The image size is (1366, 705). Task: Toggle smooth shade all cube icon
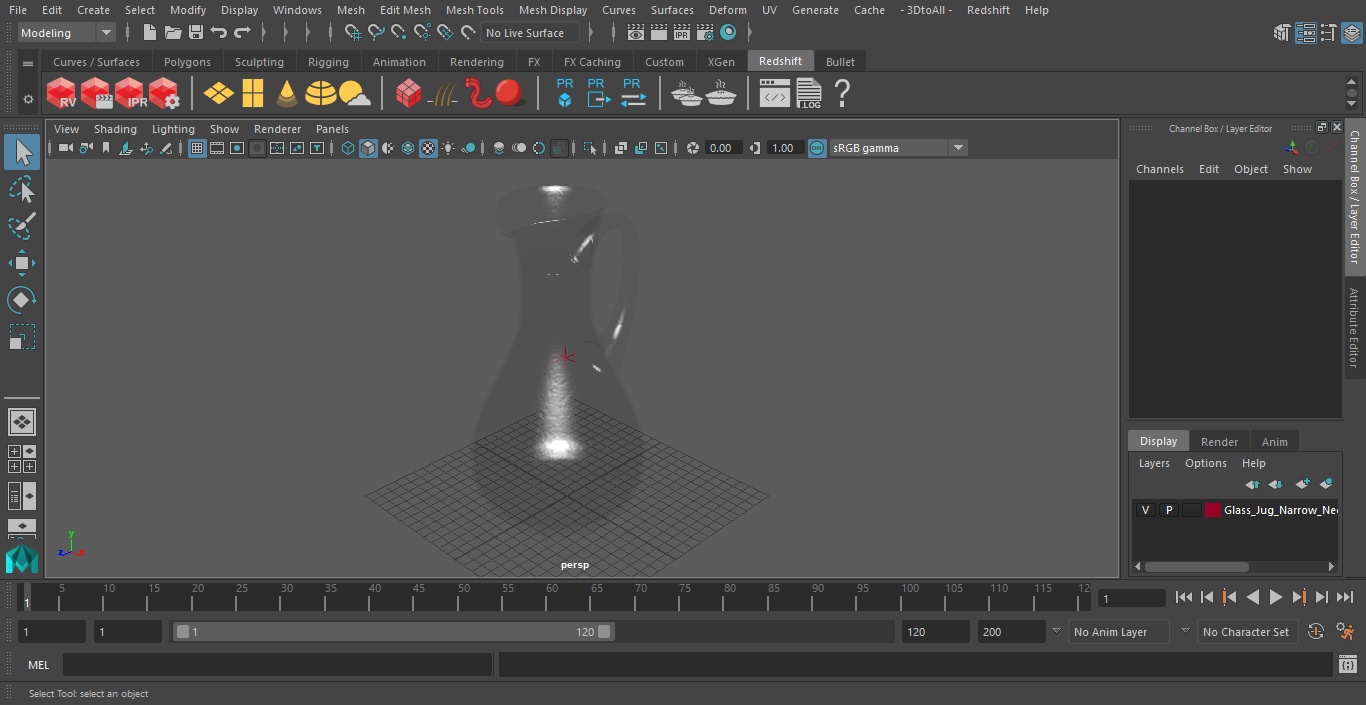368,148
